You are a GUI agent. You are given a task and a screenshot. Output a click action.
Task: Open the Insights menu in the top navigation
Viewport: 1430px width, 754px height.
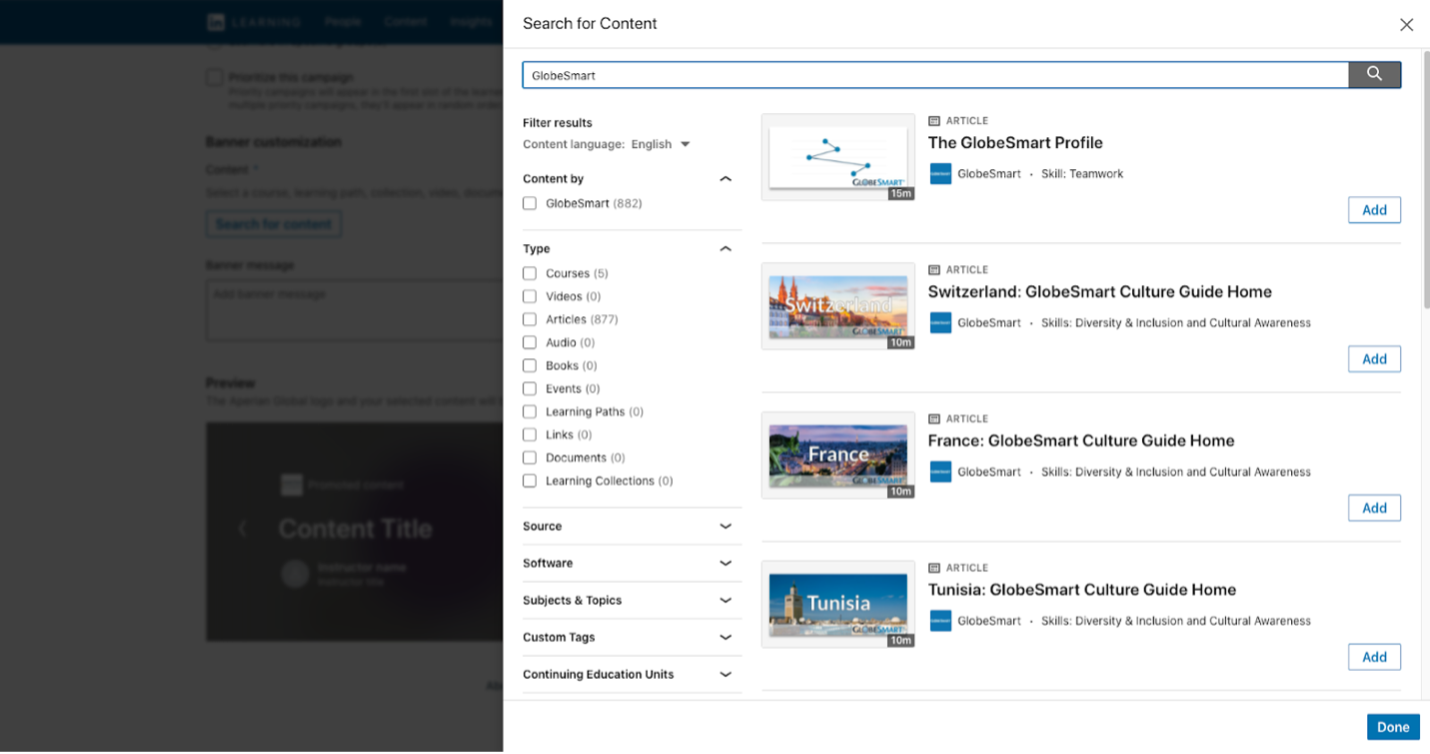pos(470,21)
